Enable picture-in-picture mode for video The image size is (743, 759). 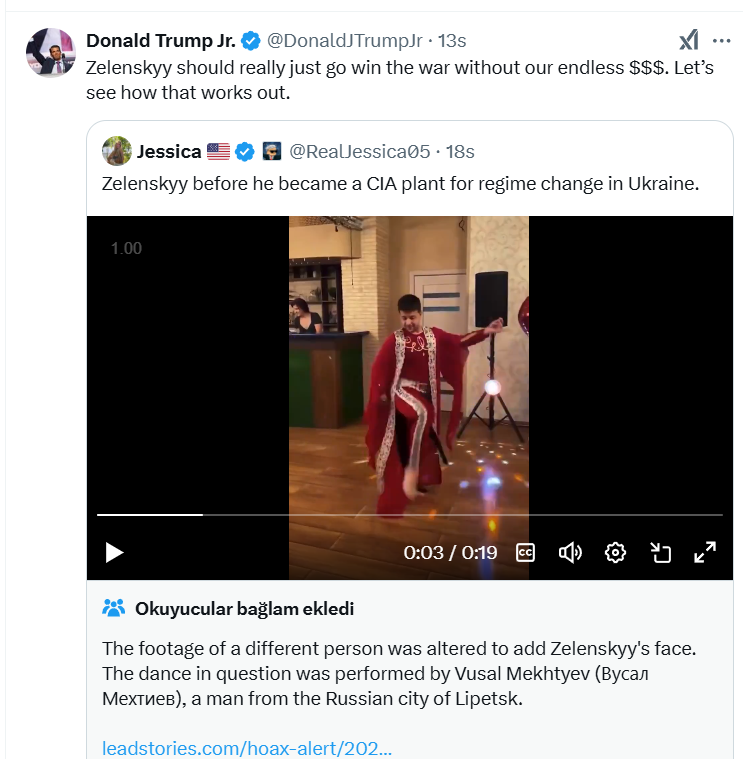click(660, 552)
